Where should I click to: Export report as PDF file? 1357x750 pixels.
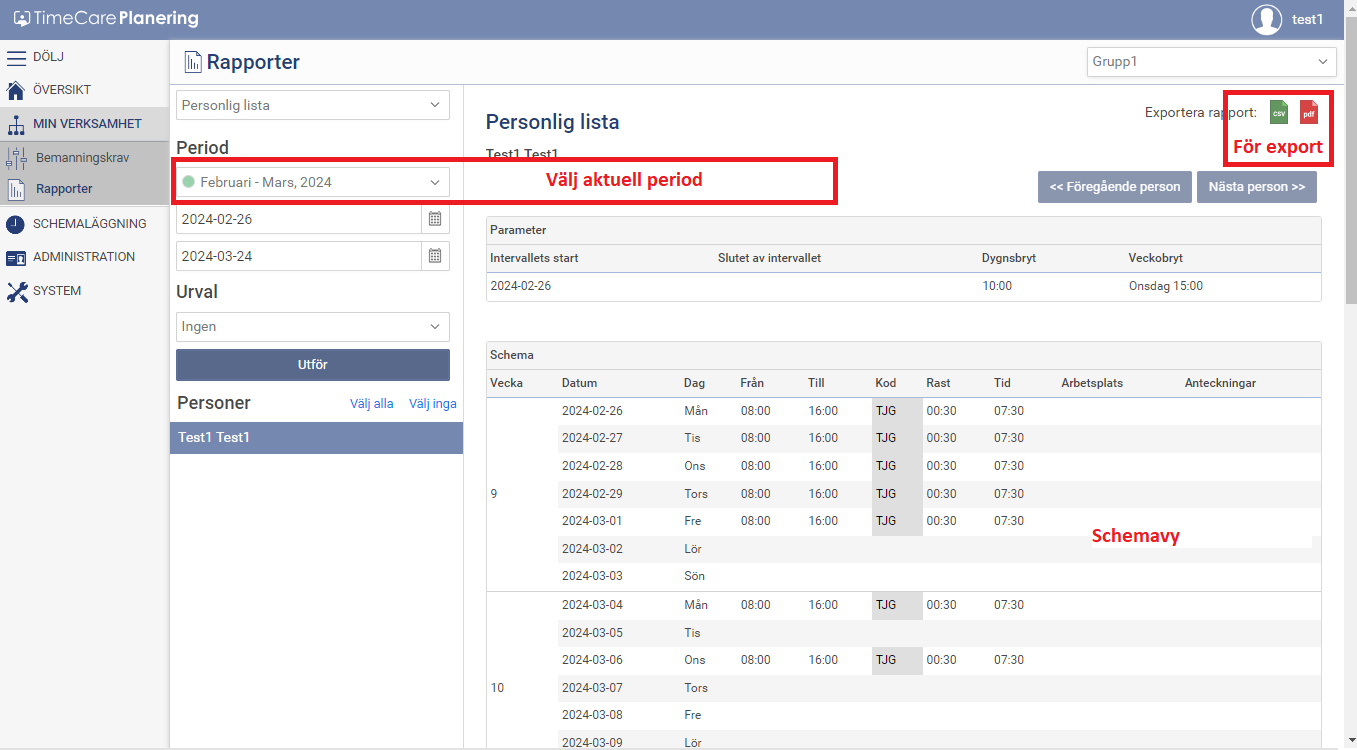pos(1309,112)
